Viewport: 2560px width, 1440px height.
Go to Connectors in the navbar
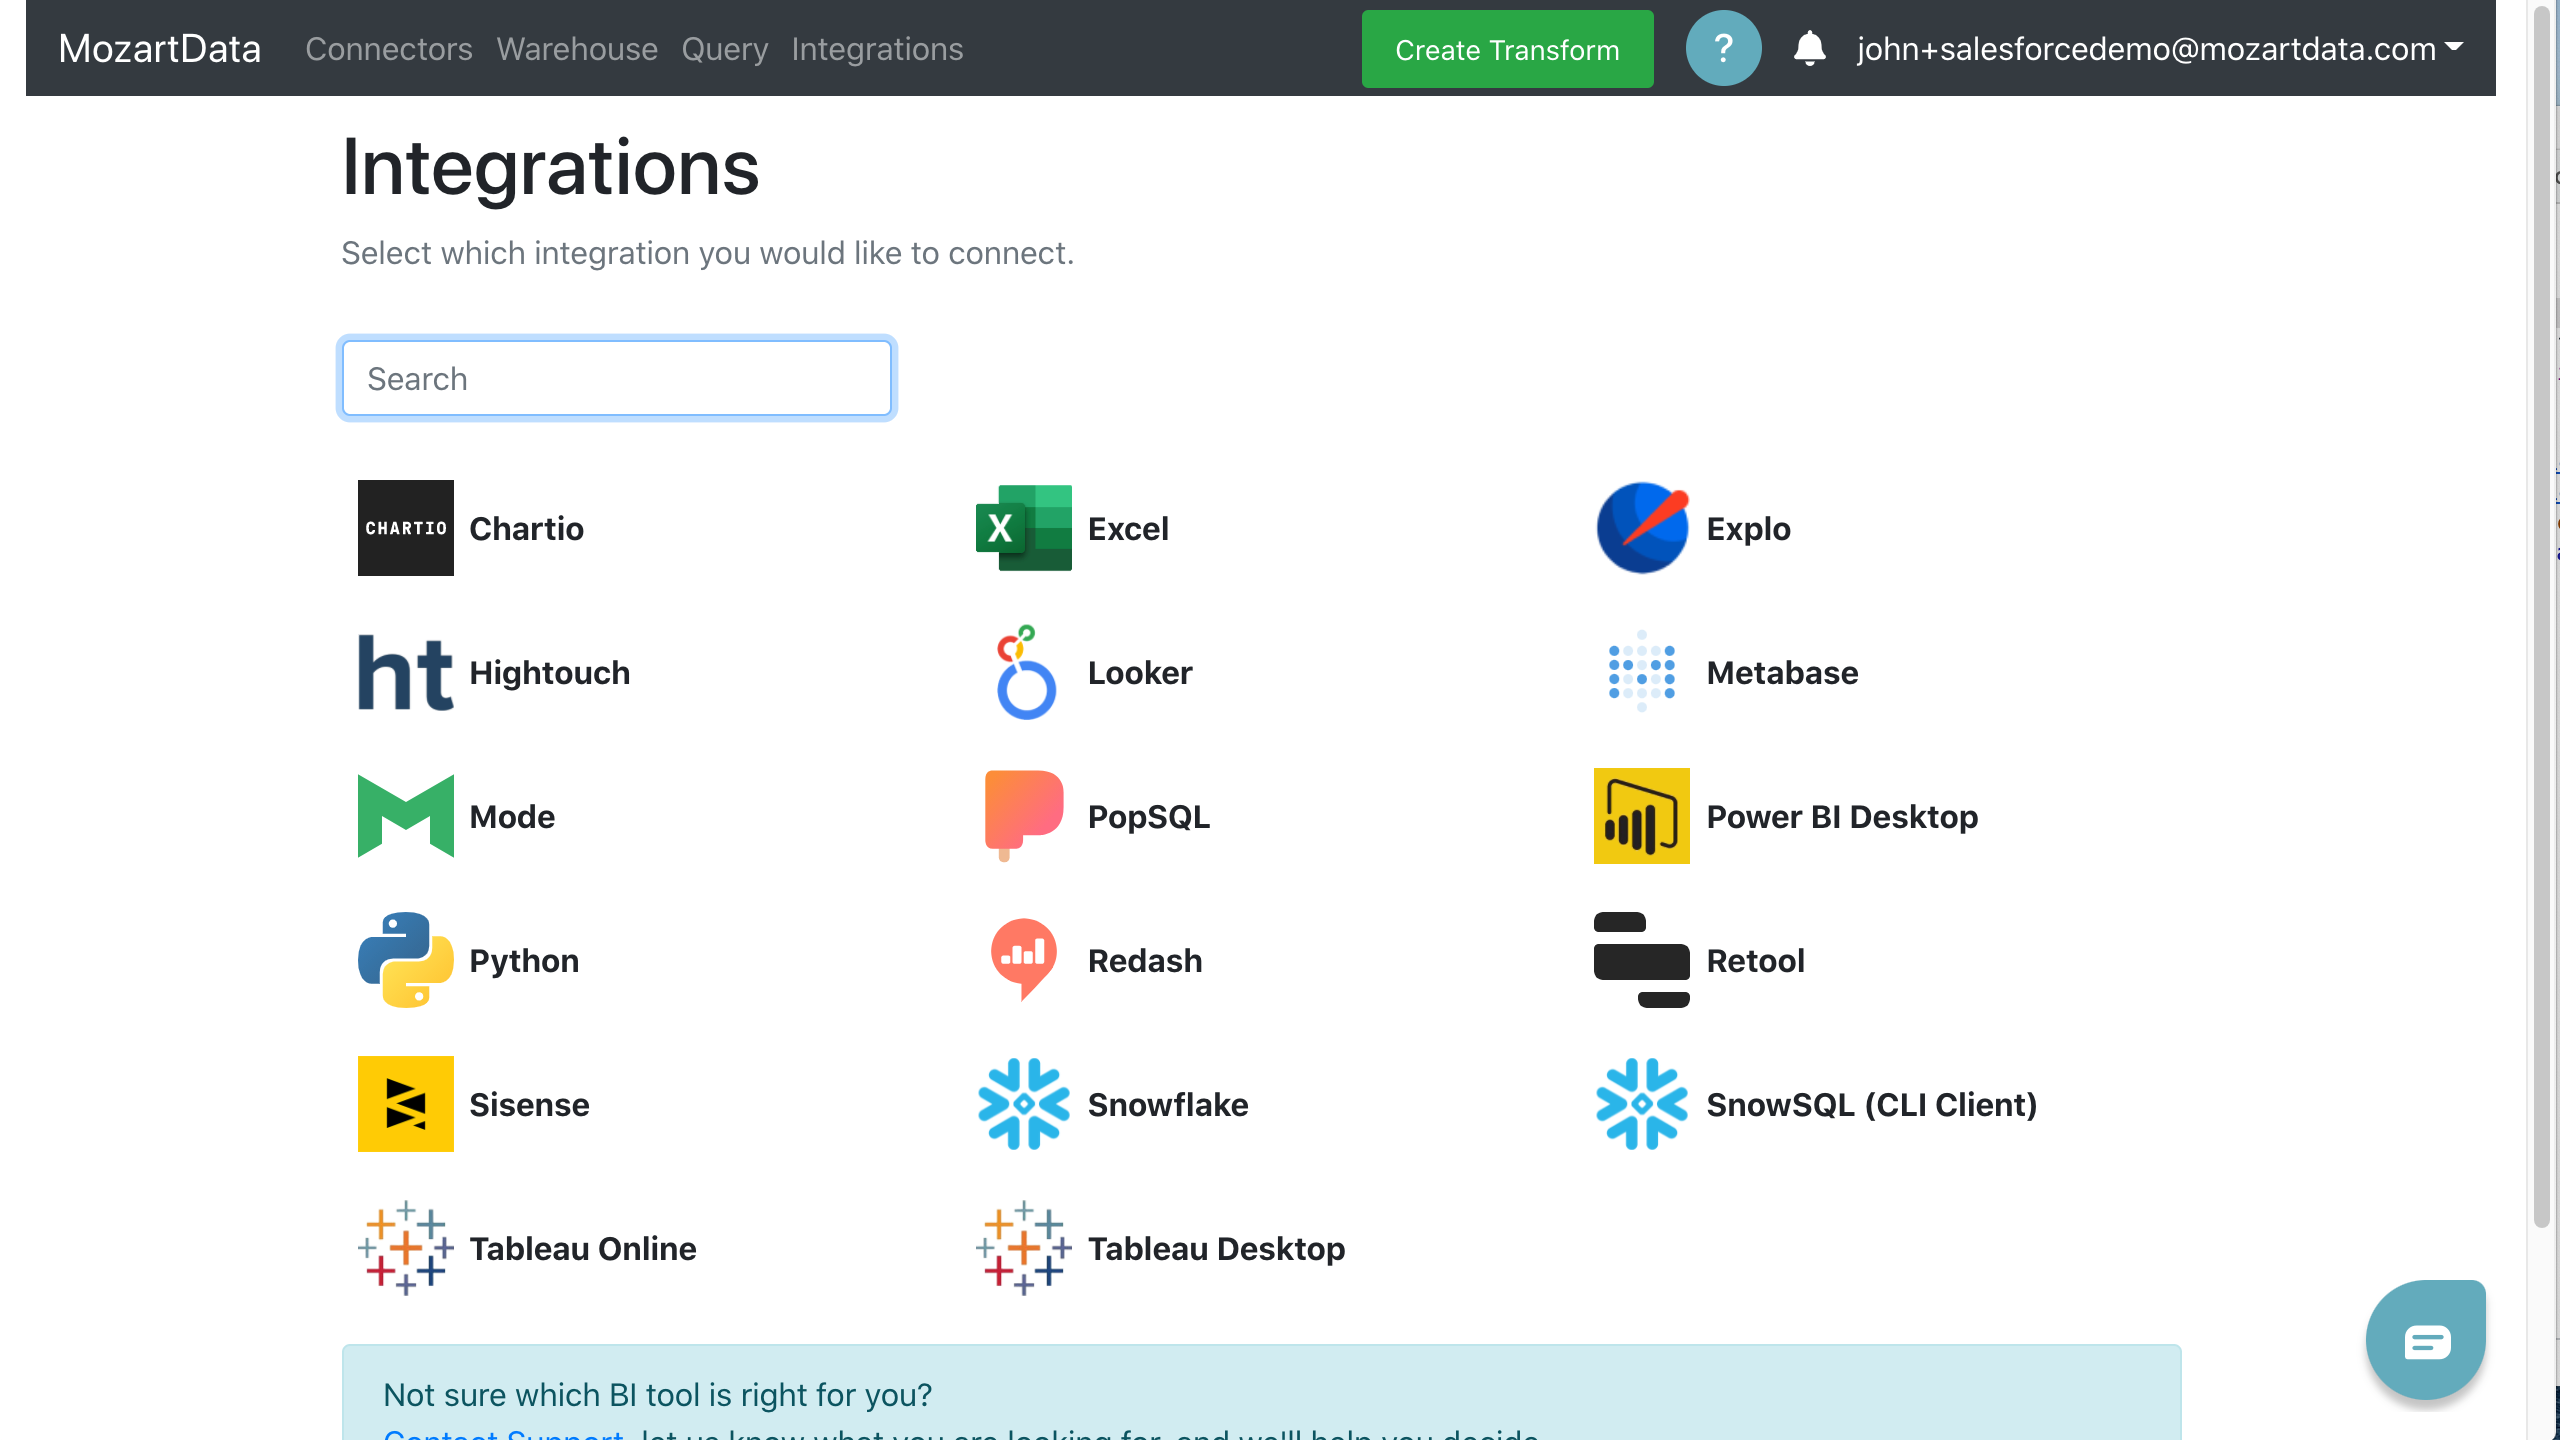[388, 49]
